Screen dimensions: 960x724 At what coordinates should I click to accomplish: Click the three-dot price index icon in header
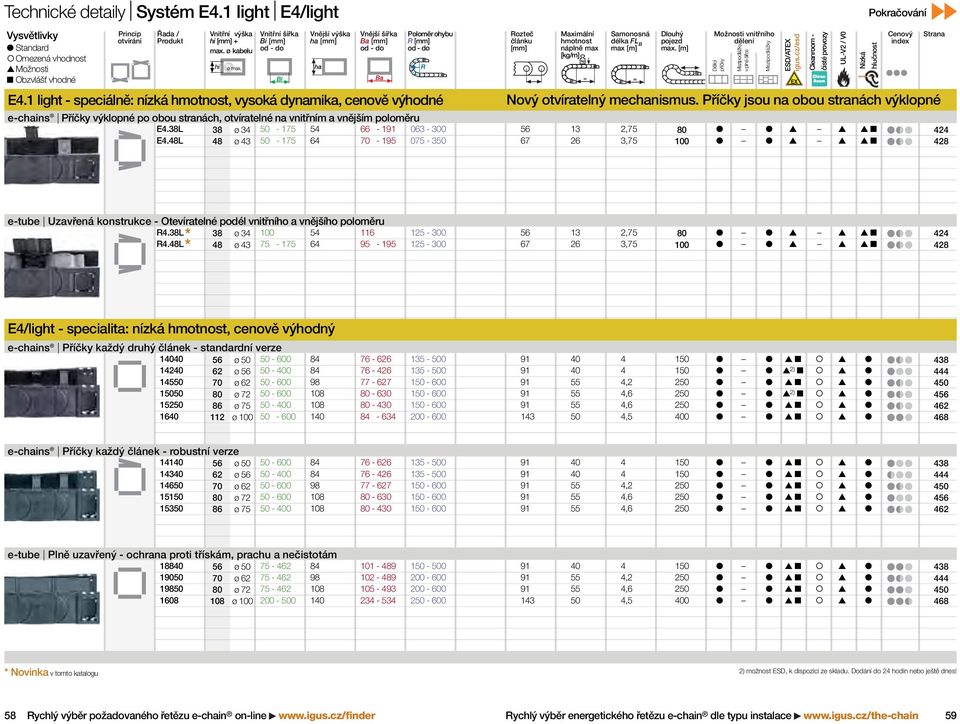pos(896,73)
